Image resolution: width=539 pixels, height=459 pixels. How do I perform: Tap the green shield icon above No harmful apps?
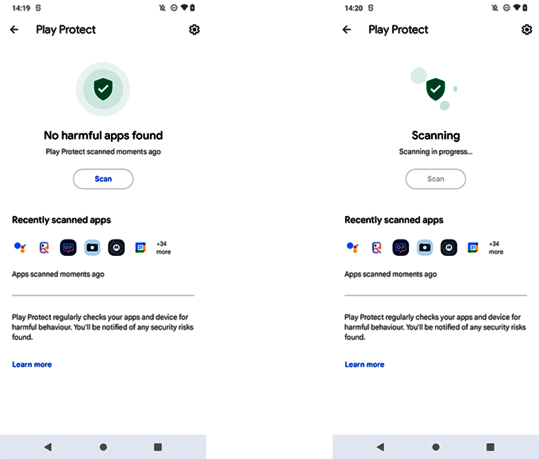tap(103, 89)
